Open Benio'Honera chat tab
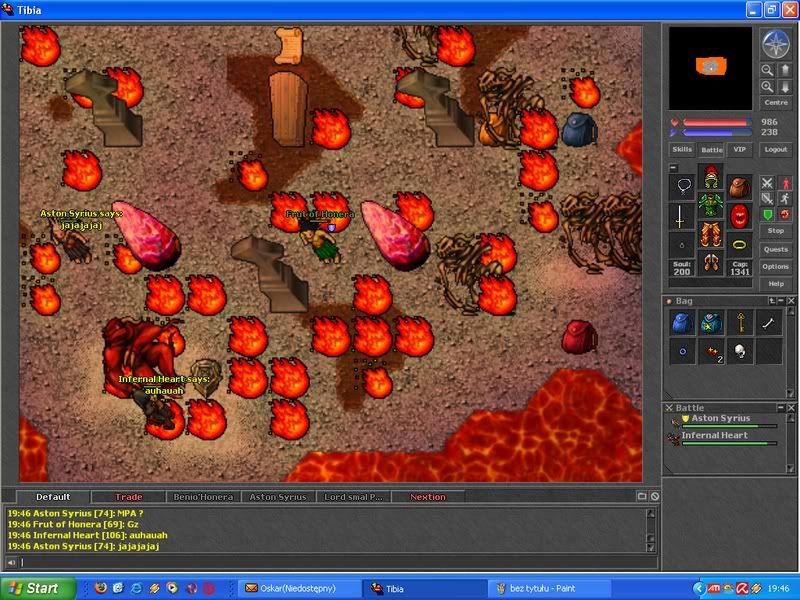Viewport: 800px width, 600px height. click(203, 497)
